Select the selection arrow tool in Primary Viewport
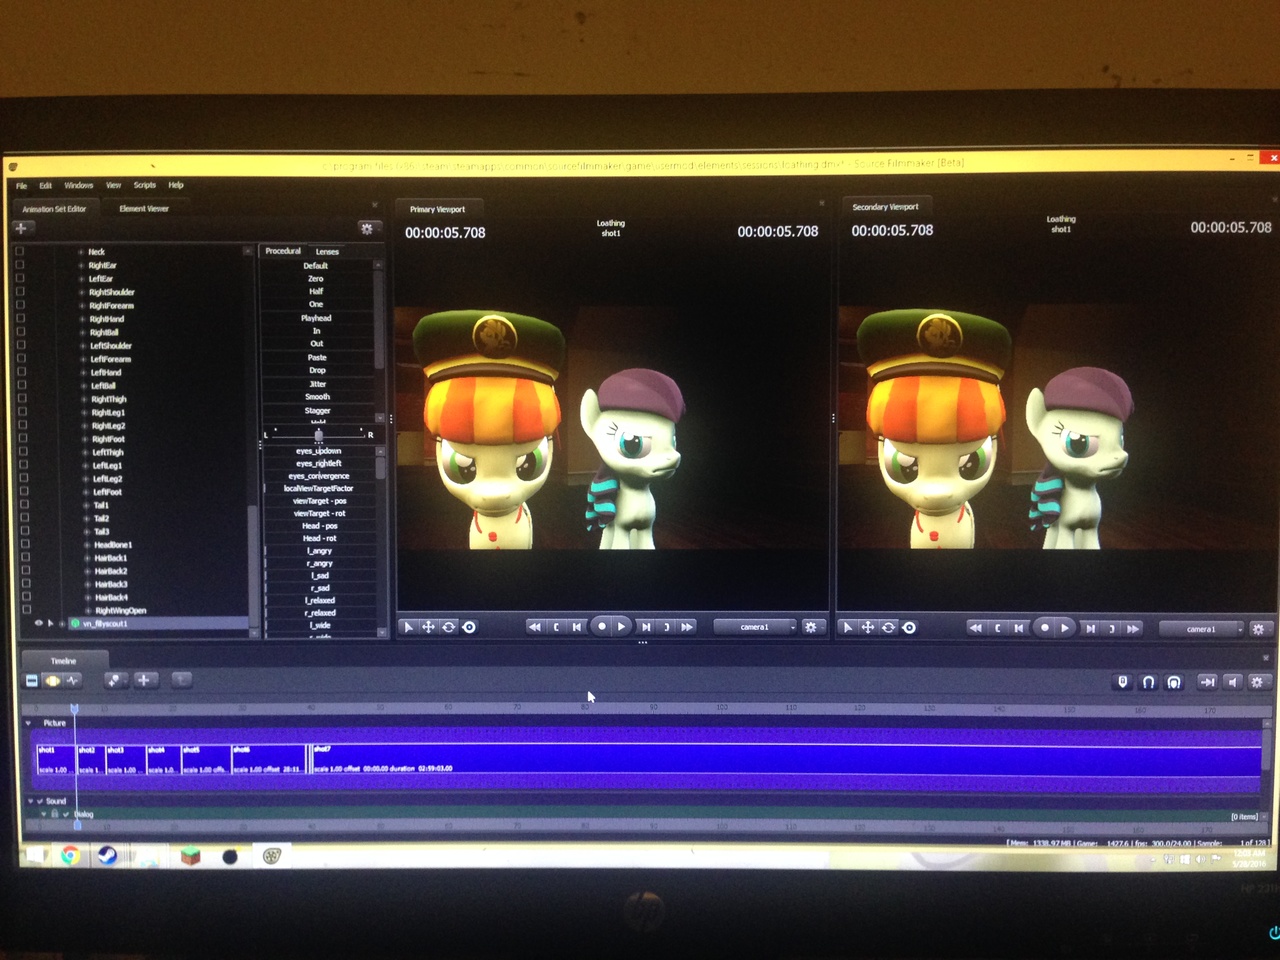 point(408,627)
